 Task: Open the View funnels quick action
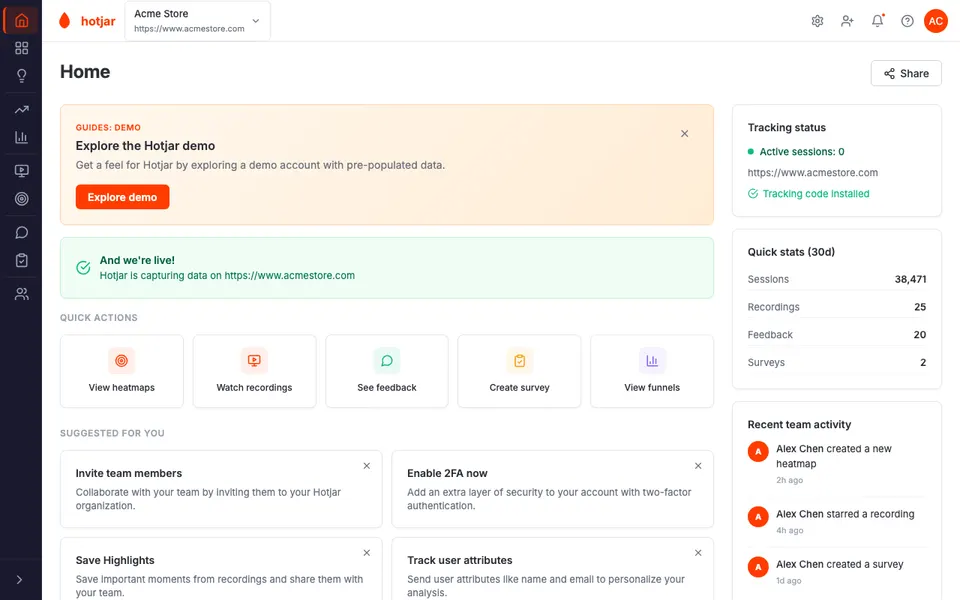[x=652, y=371]
